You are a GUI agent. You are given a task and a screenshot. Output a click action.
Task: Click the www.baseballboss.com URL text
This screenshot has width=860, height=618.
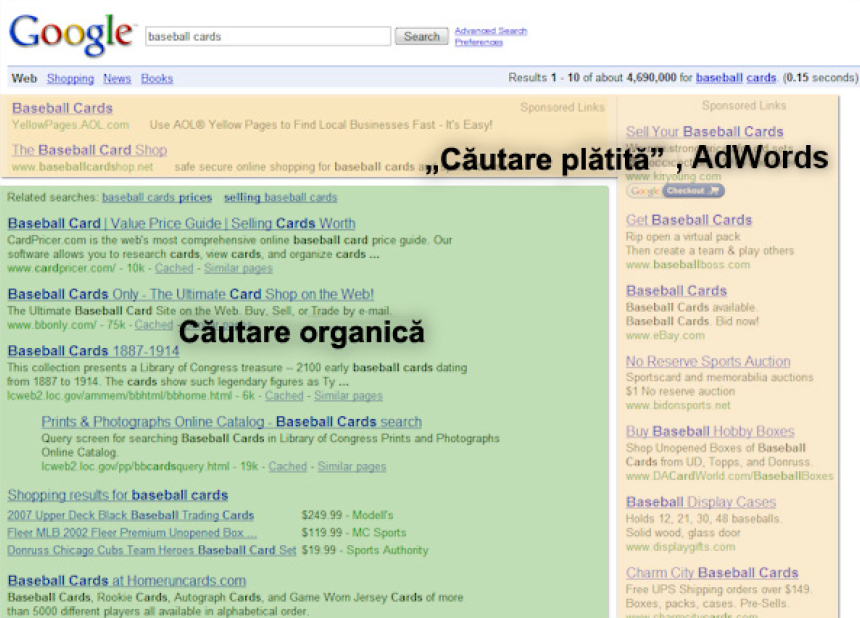click(688, 264)
